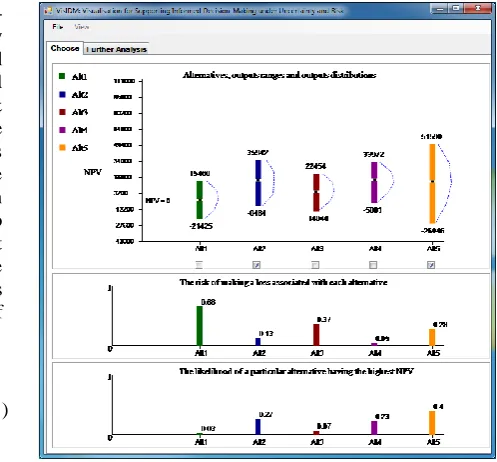Tick the checkbox under Alt3
This screenshot has height=462, width=497.
pos(315,265)
